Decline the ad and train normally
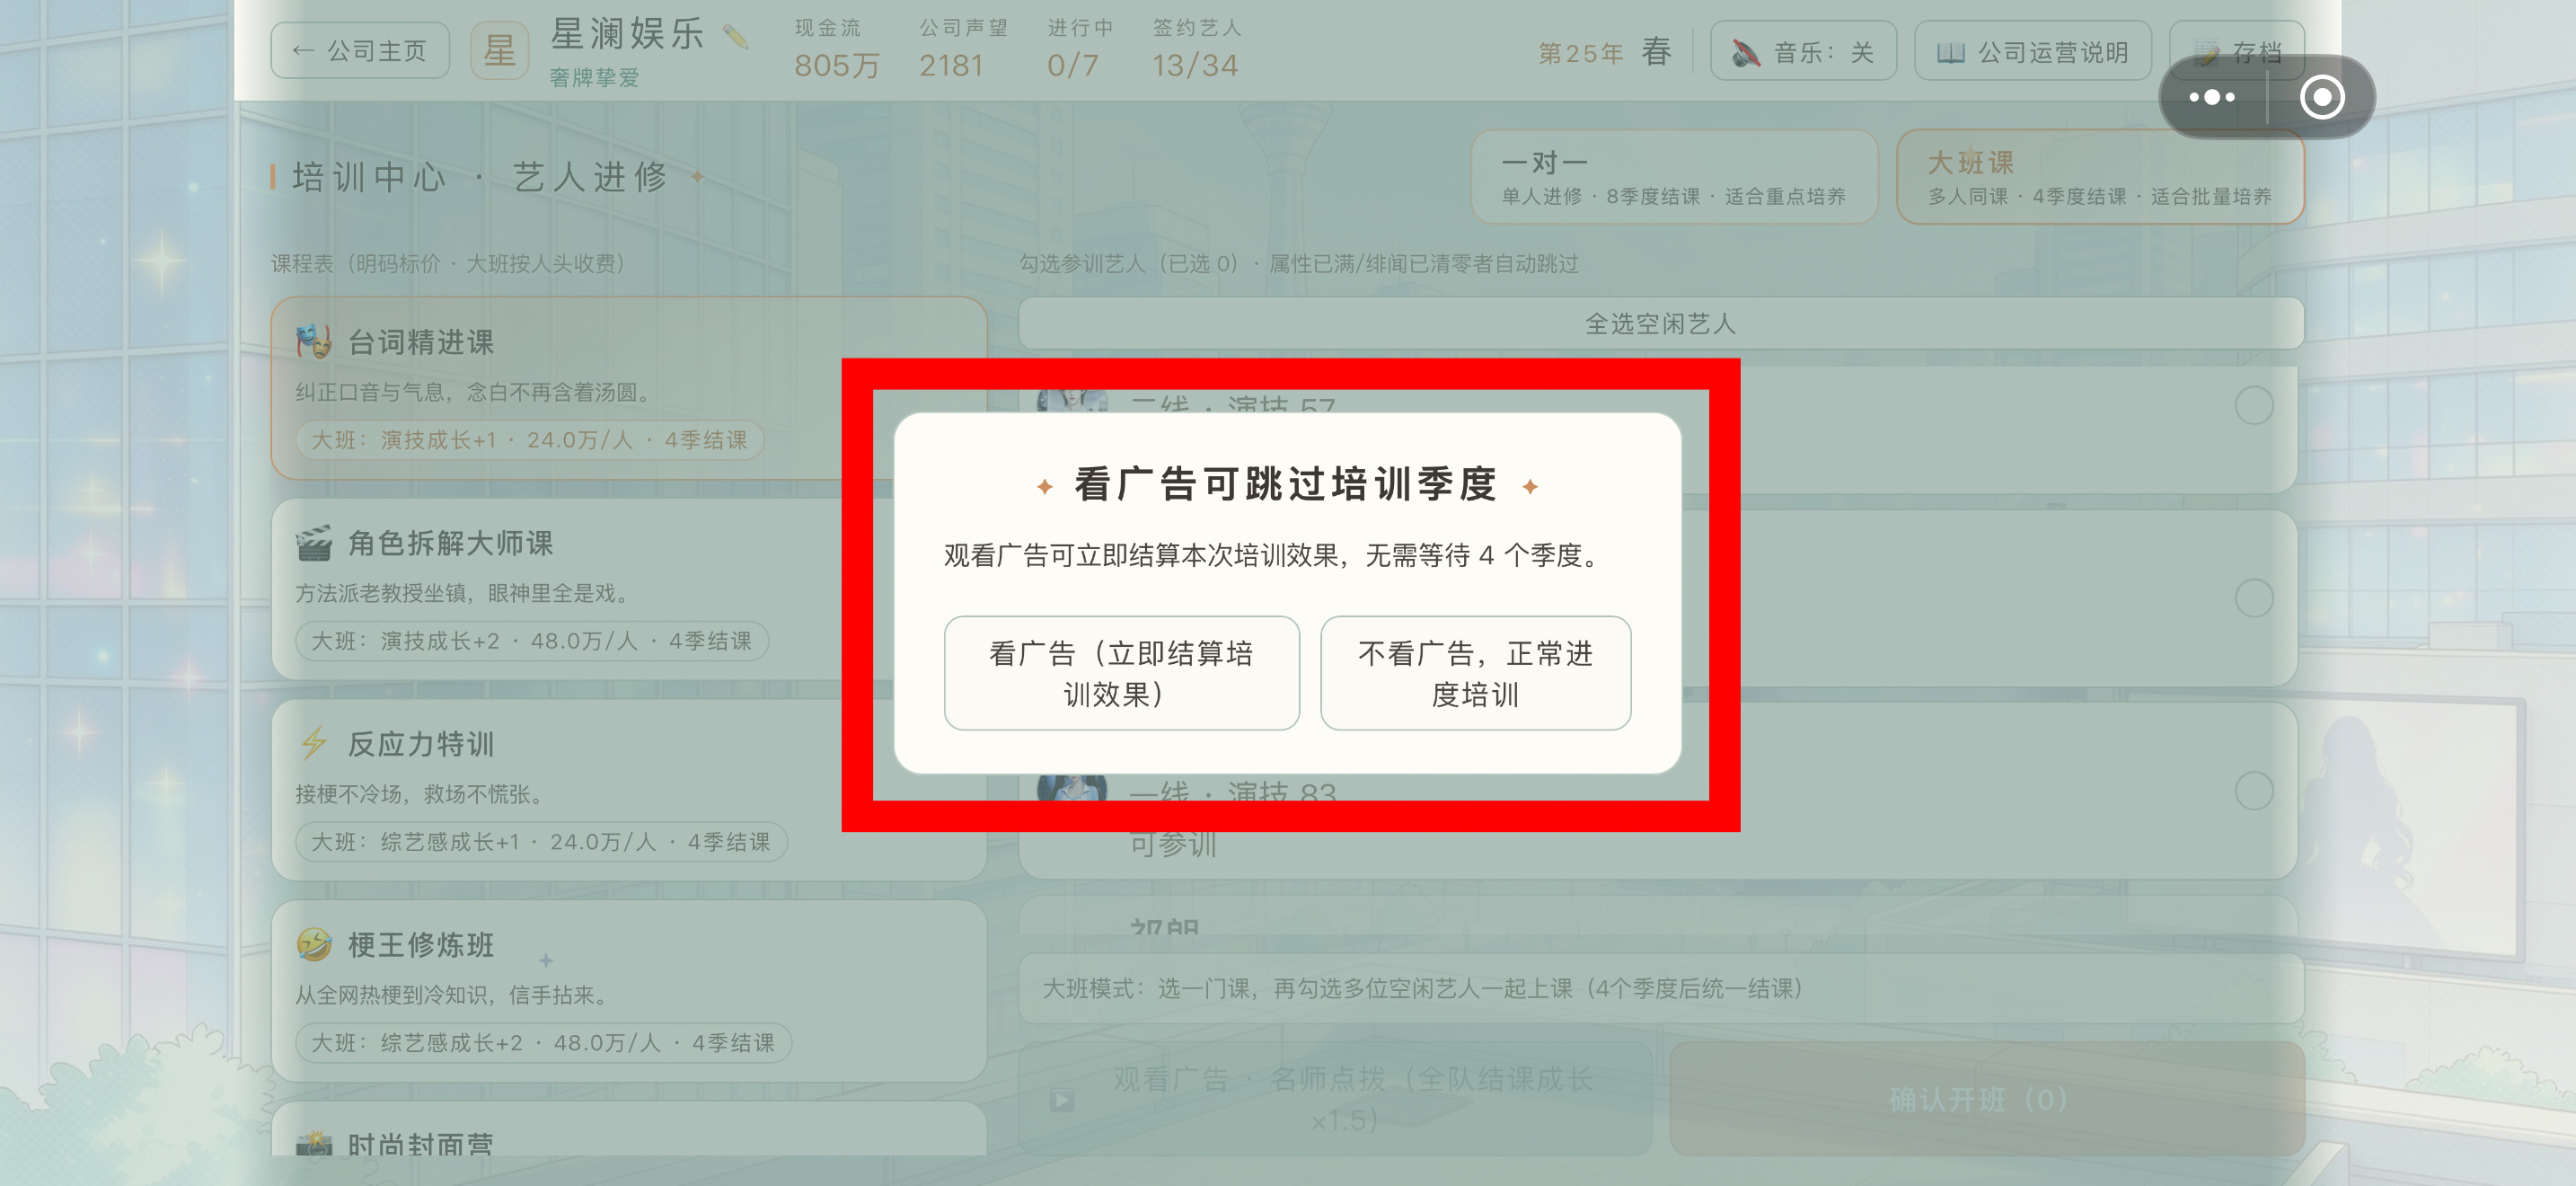The height and width of the screenshot is (1186, 2576). coord(1475,673)
